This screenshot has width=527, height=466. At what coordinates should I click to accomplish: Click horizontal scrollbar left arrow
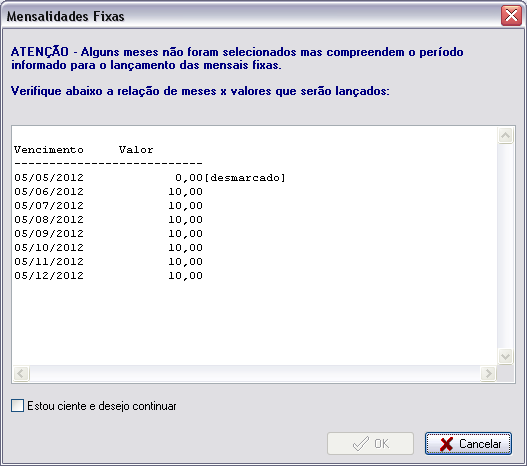(x=21, y=374)
